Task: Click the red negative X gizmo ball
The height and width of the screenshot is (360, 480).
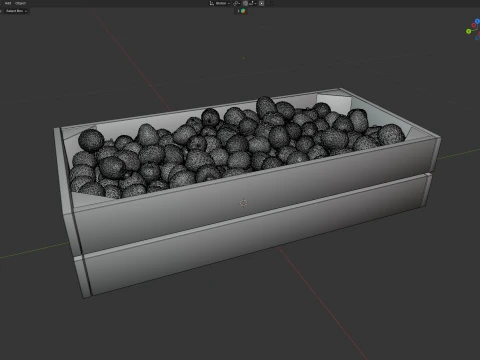Action: pos(474,26)
